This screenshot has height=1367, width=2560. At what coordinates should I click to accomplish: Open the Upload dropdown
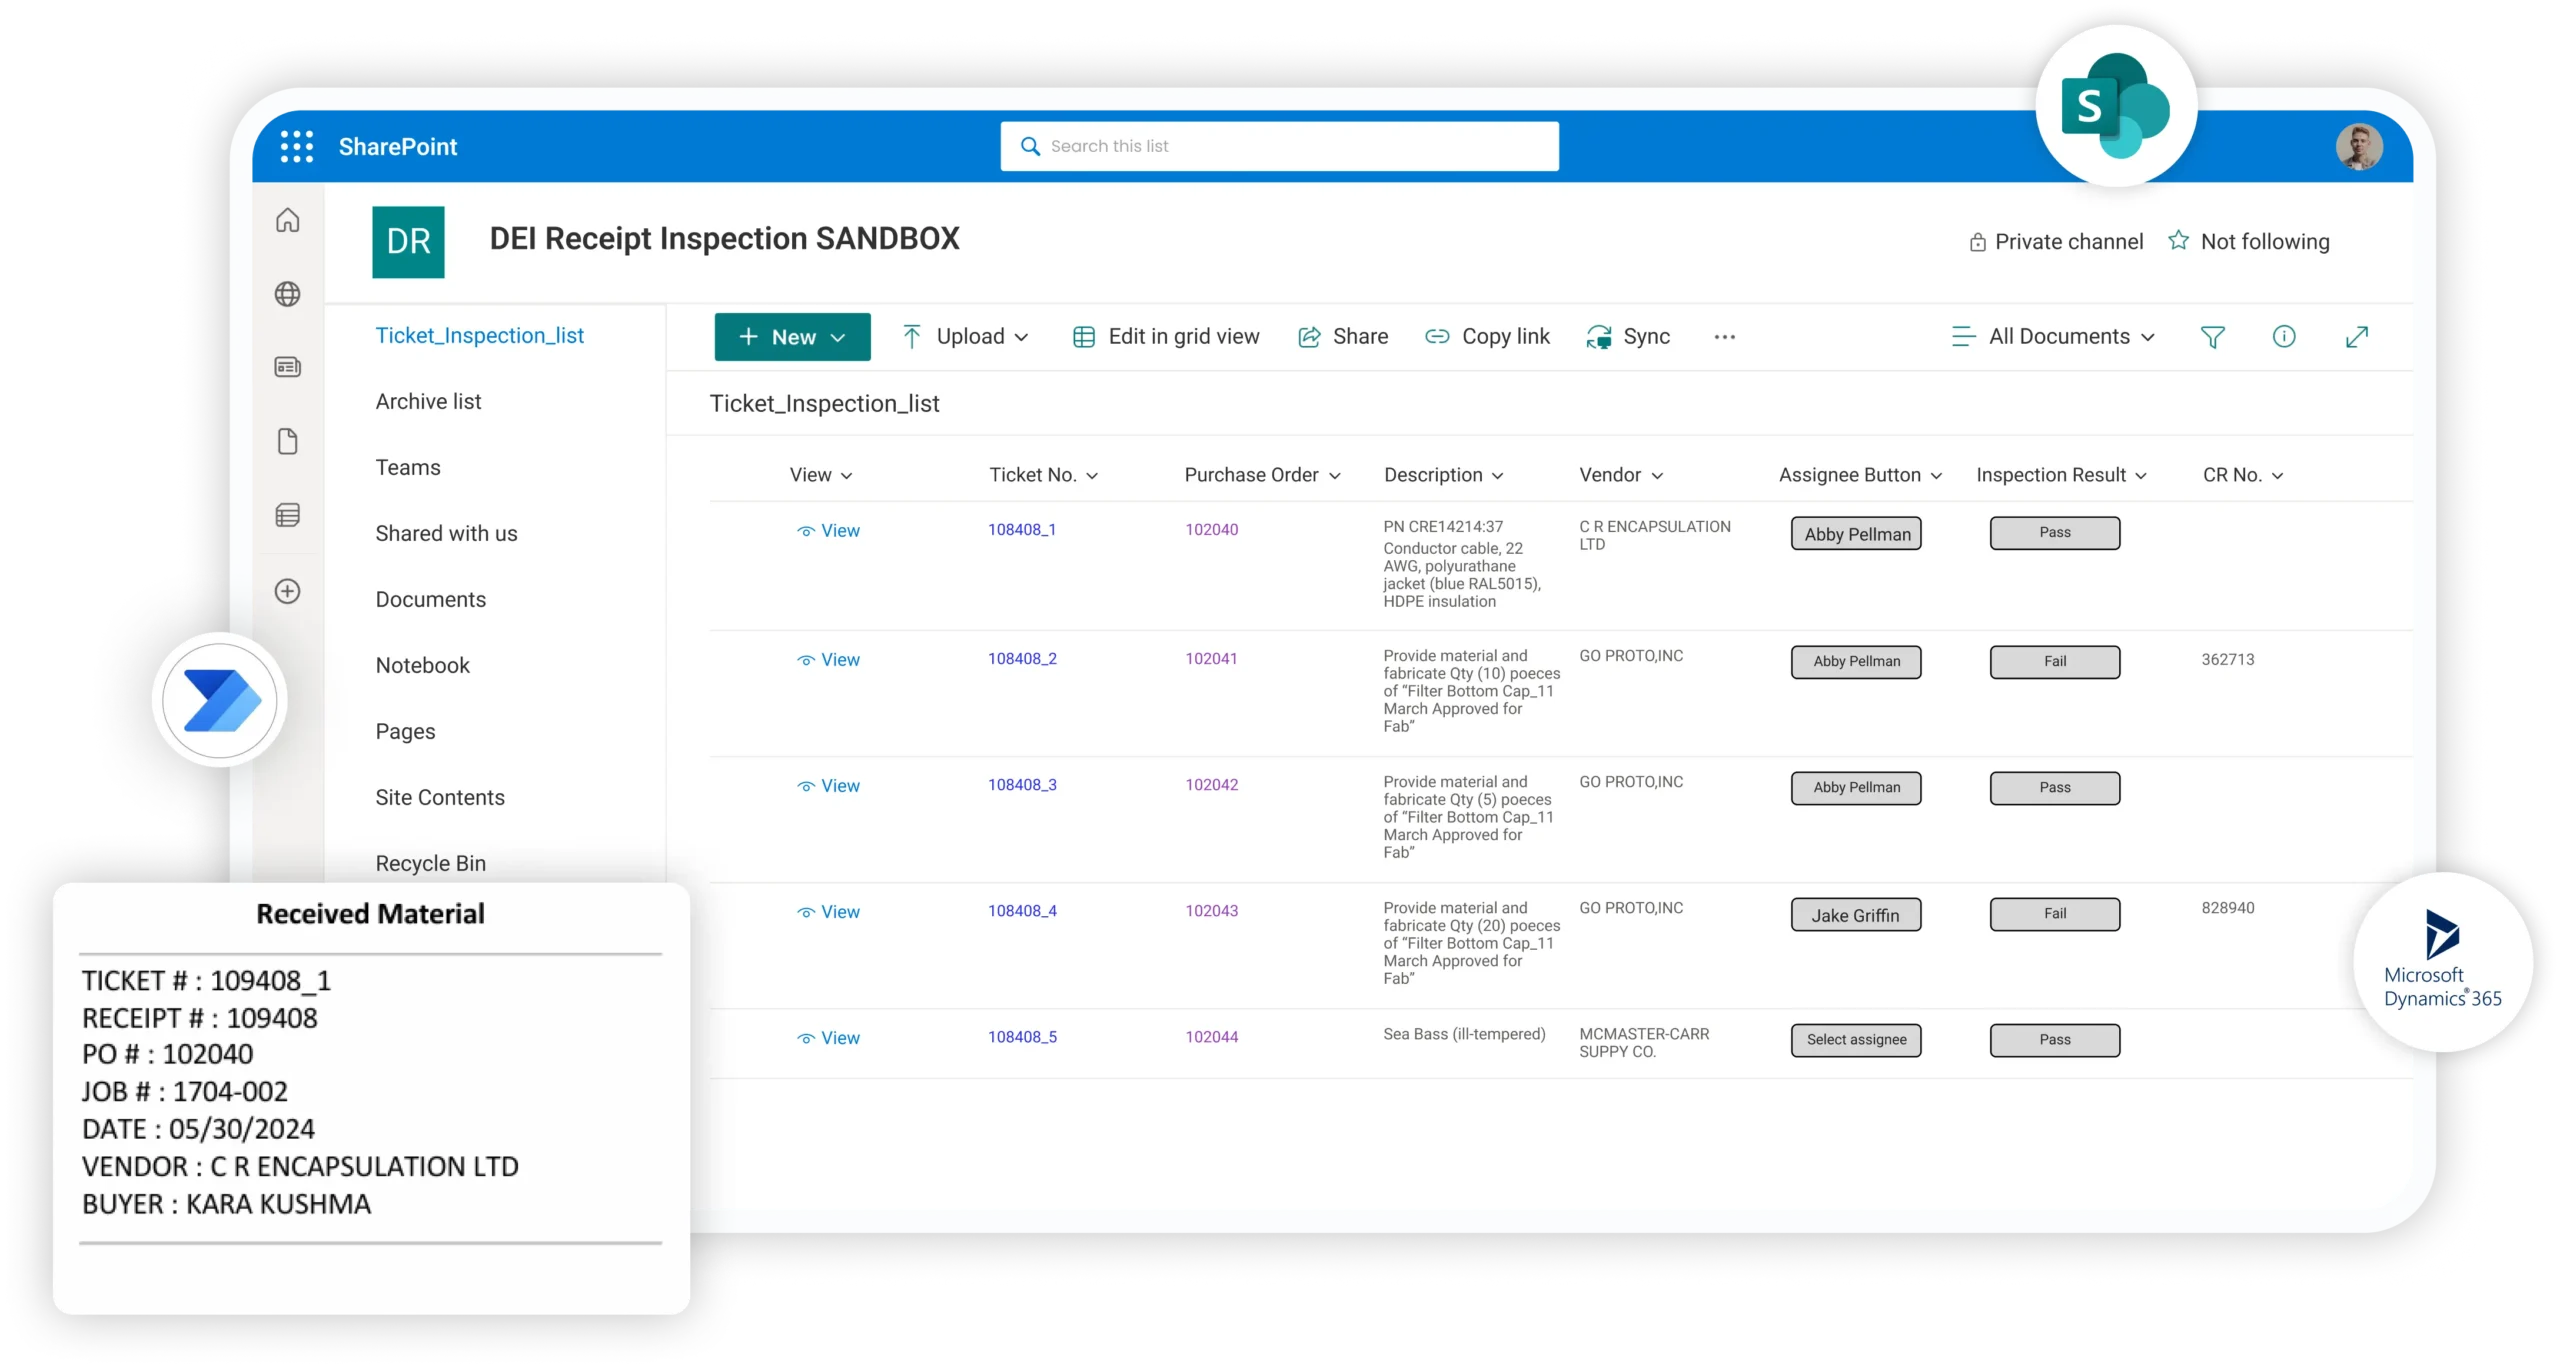(x=965, y=337)
